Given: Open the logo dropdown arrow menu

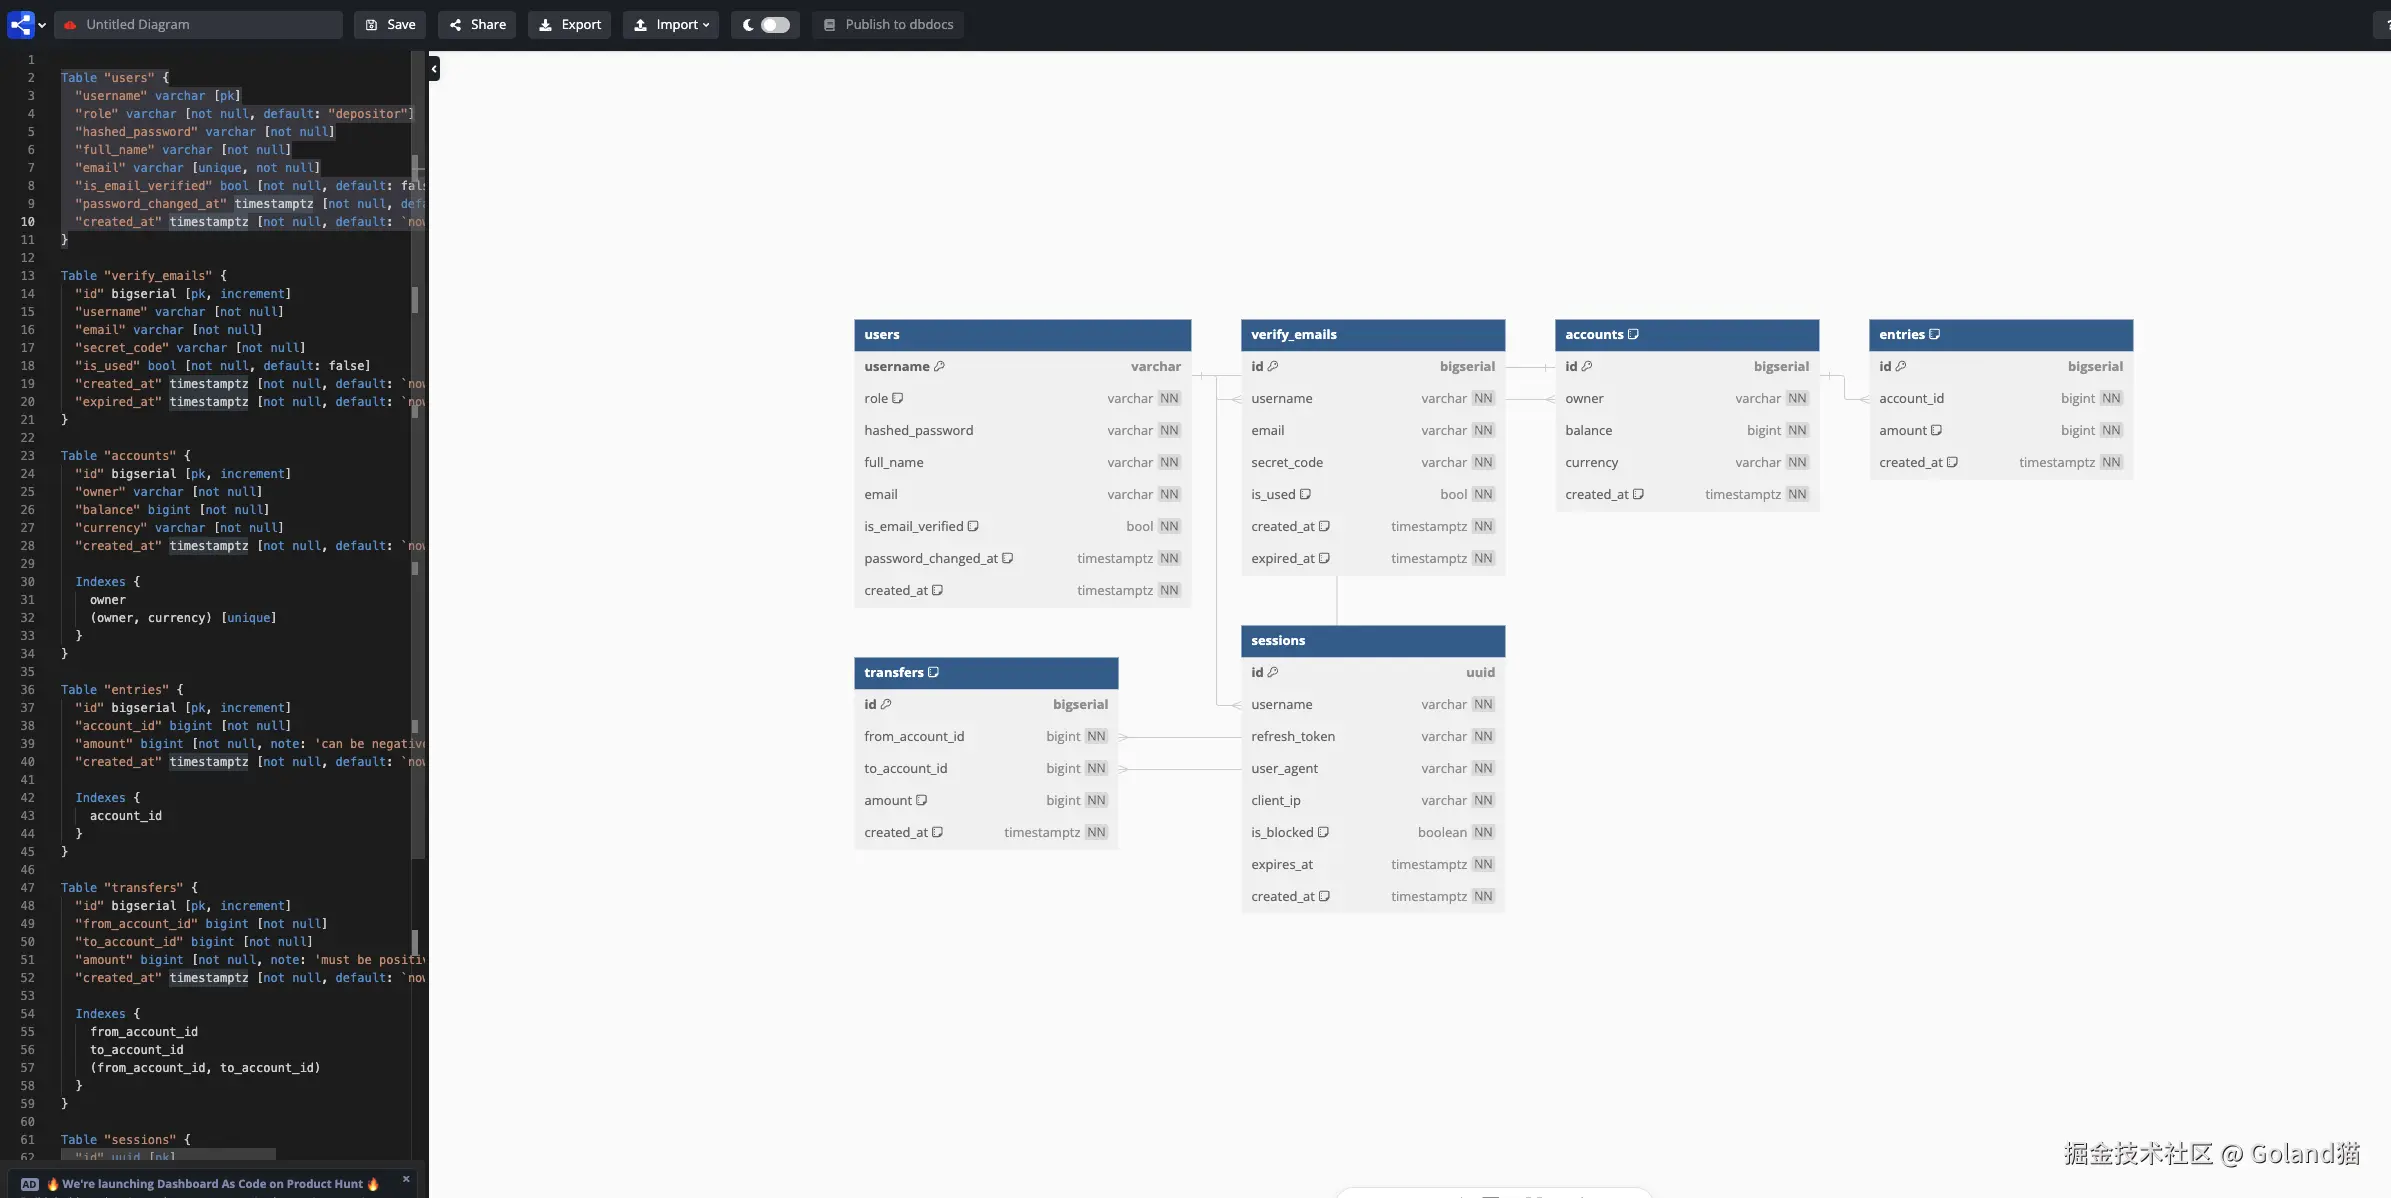Looking at the screenshot, I should coord(42,25).
